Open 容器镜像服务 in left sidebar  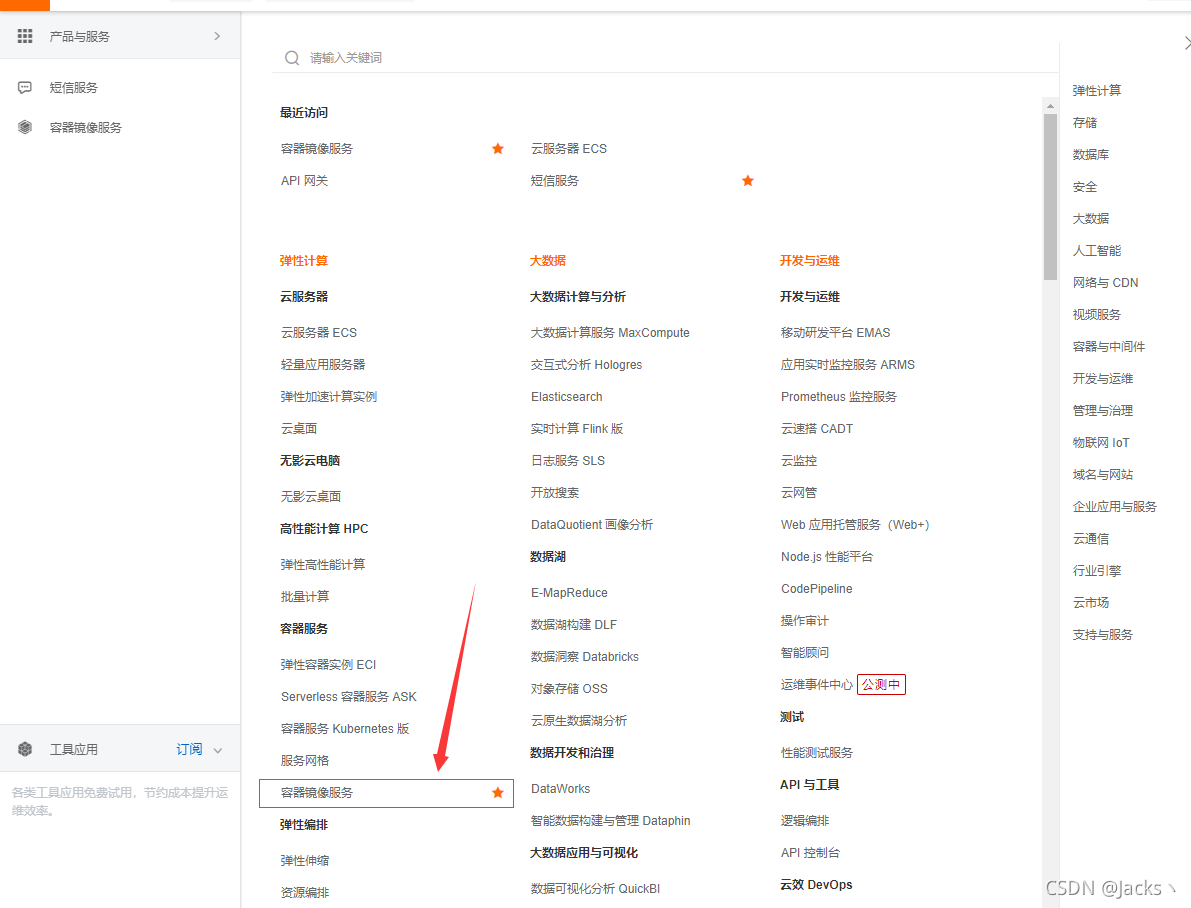click(86, 127)
